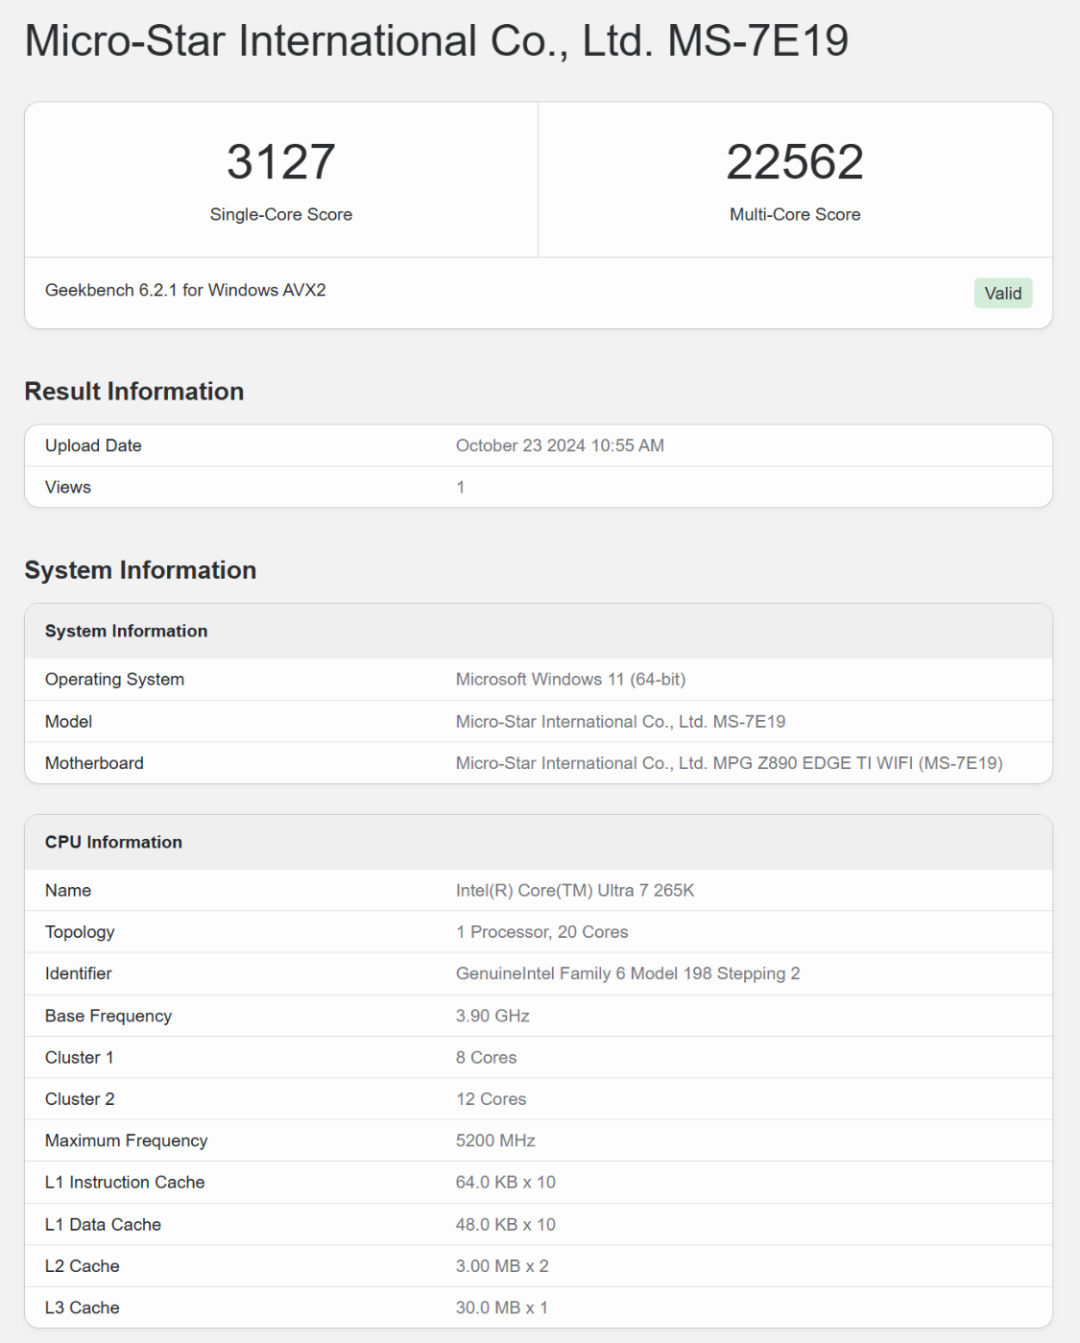Click the Result Information heading

click(x=134, y=391)
